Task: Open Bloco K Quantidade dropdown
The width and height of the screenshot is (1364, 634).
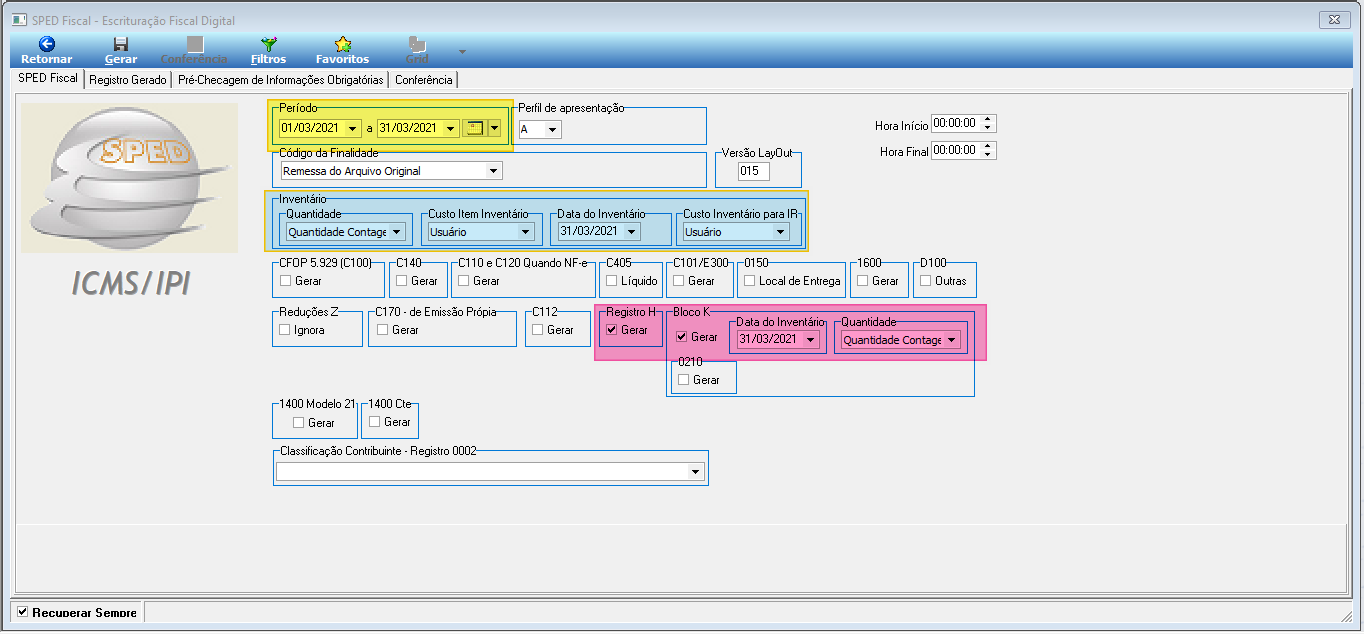Action: click(x=952, y=340)
